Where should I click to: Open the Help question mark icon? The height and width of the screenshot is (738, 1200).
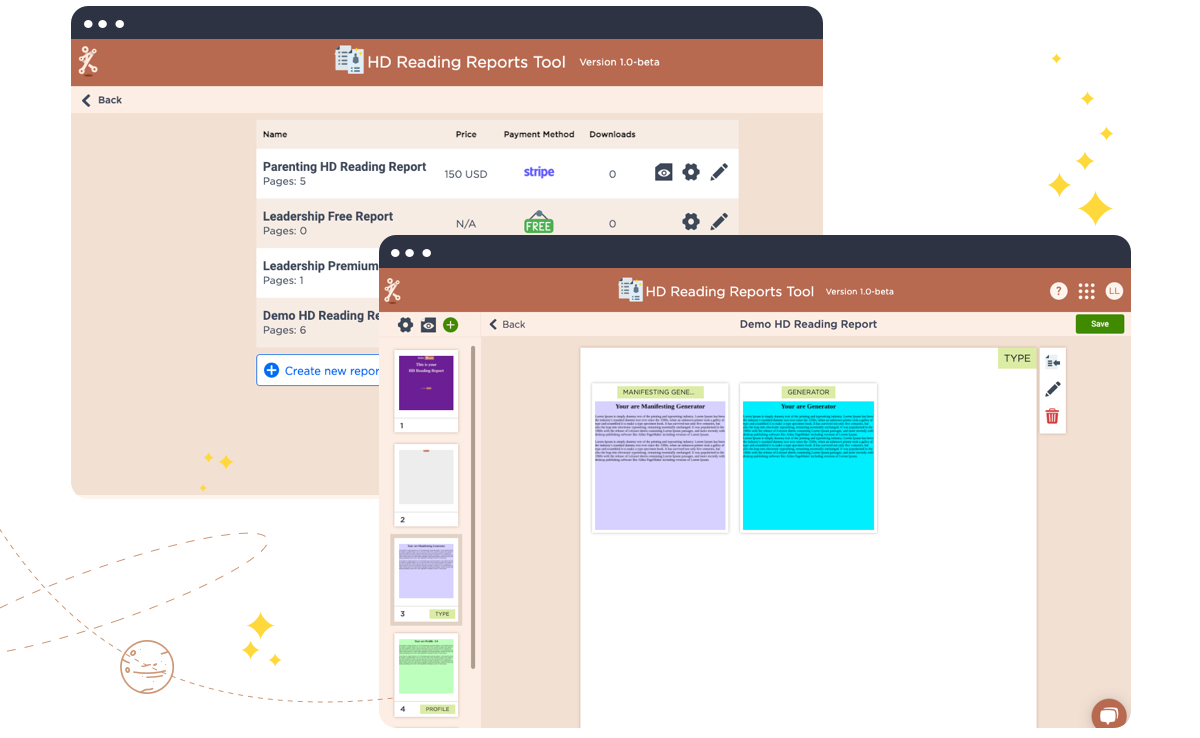coord(1059,291)
